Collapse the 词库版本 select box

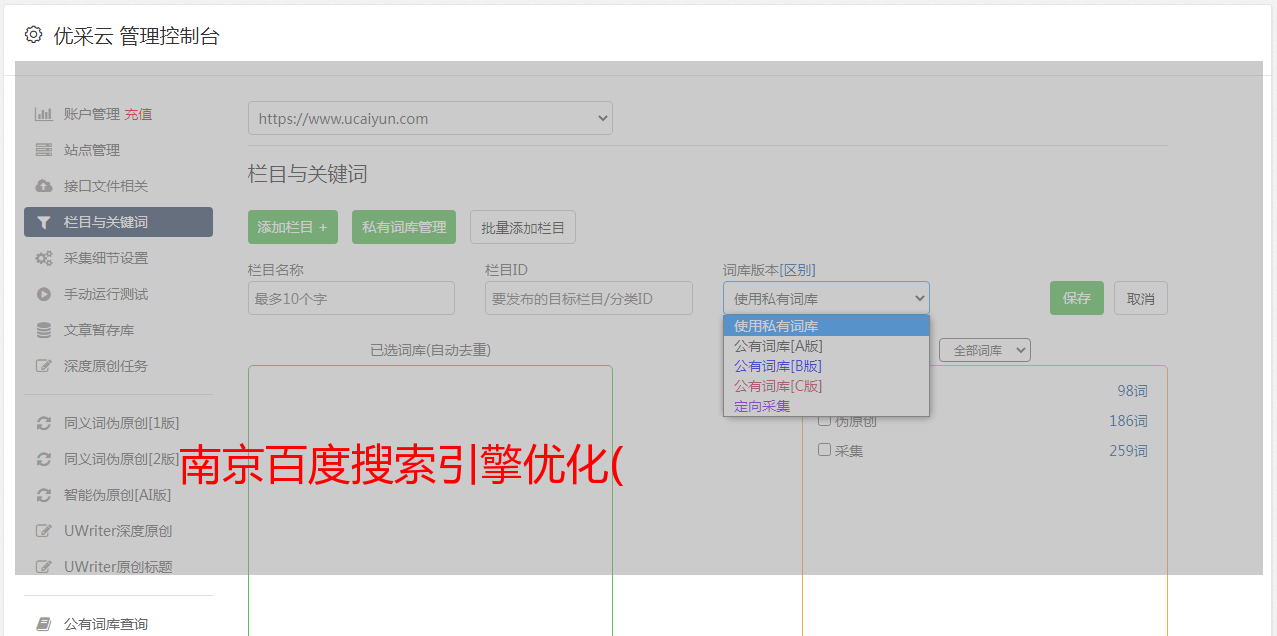pyautogui.click(x=826, y=298)
